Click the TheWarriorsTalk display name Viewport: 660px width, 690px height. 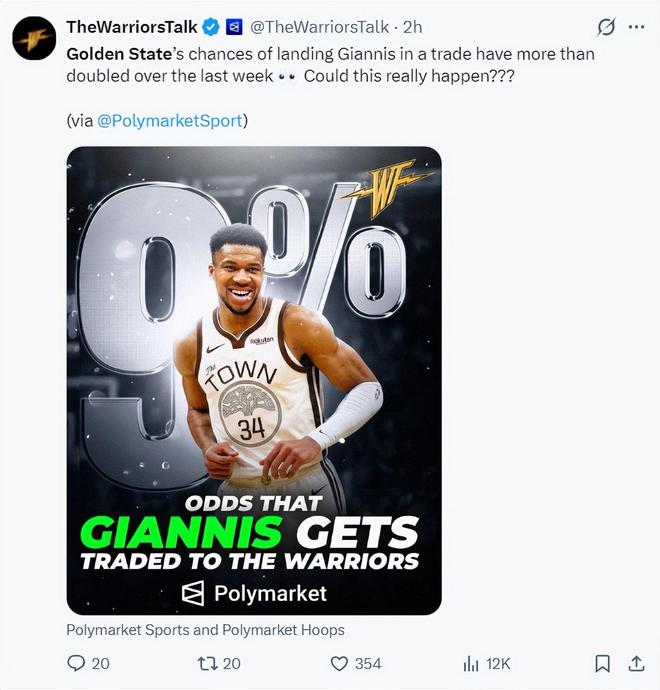click(x=131, y=27)
